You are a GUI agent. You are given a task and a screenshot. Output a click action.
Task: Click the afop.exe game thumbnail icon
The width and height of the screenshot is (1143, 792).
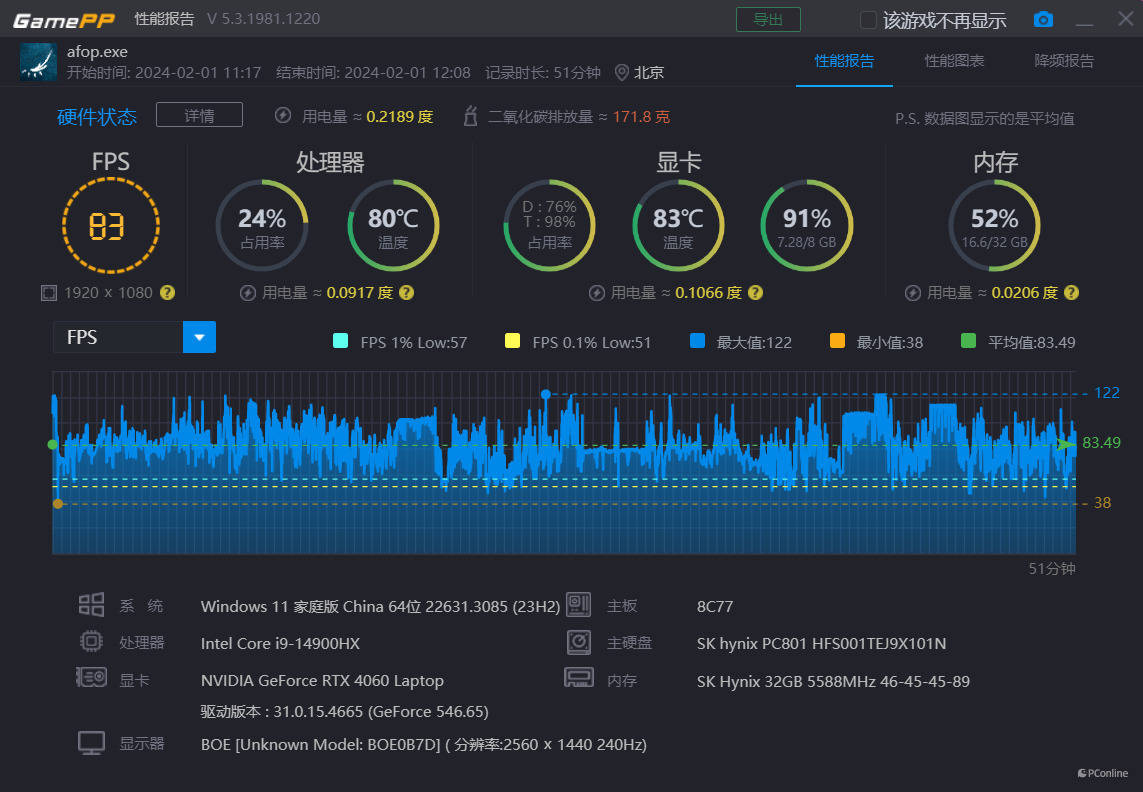[x=38, y=62]
